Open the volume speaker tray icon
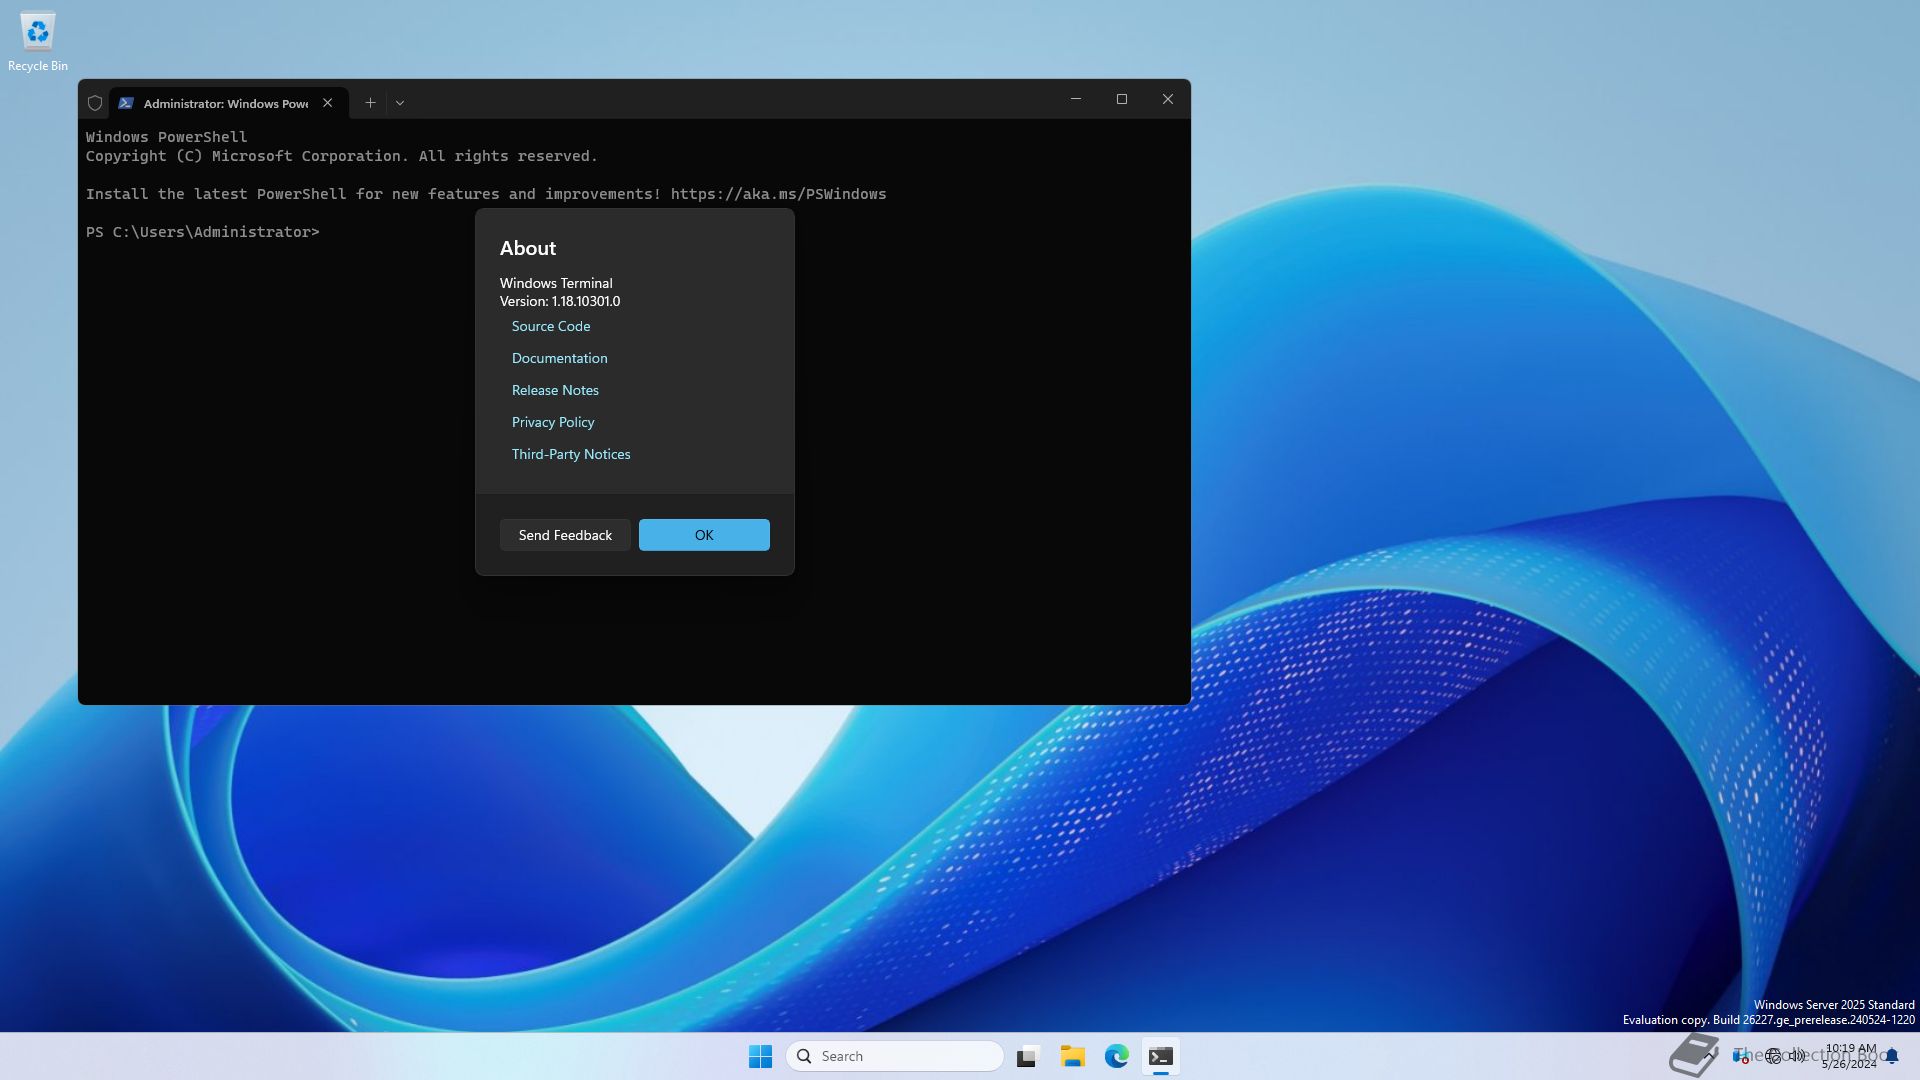The height and width of the screenshot is (1080, 1920). [1797, 1056]
